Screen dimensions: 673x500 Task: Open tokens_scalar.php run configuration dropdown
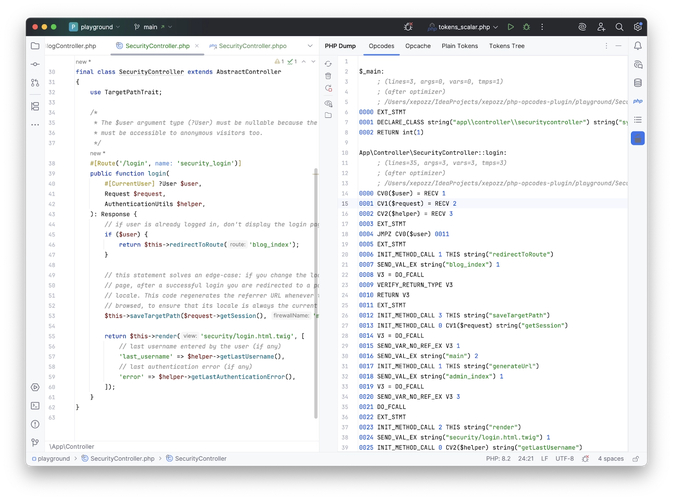click(463, 27)
